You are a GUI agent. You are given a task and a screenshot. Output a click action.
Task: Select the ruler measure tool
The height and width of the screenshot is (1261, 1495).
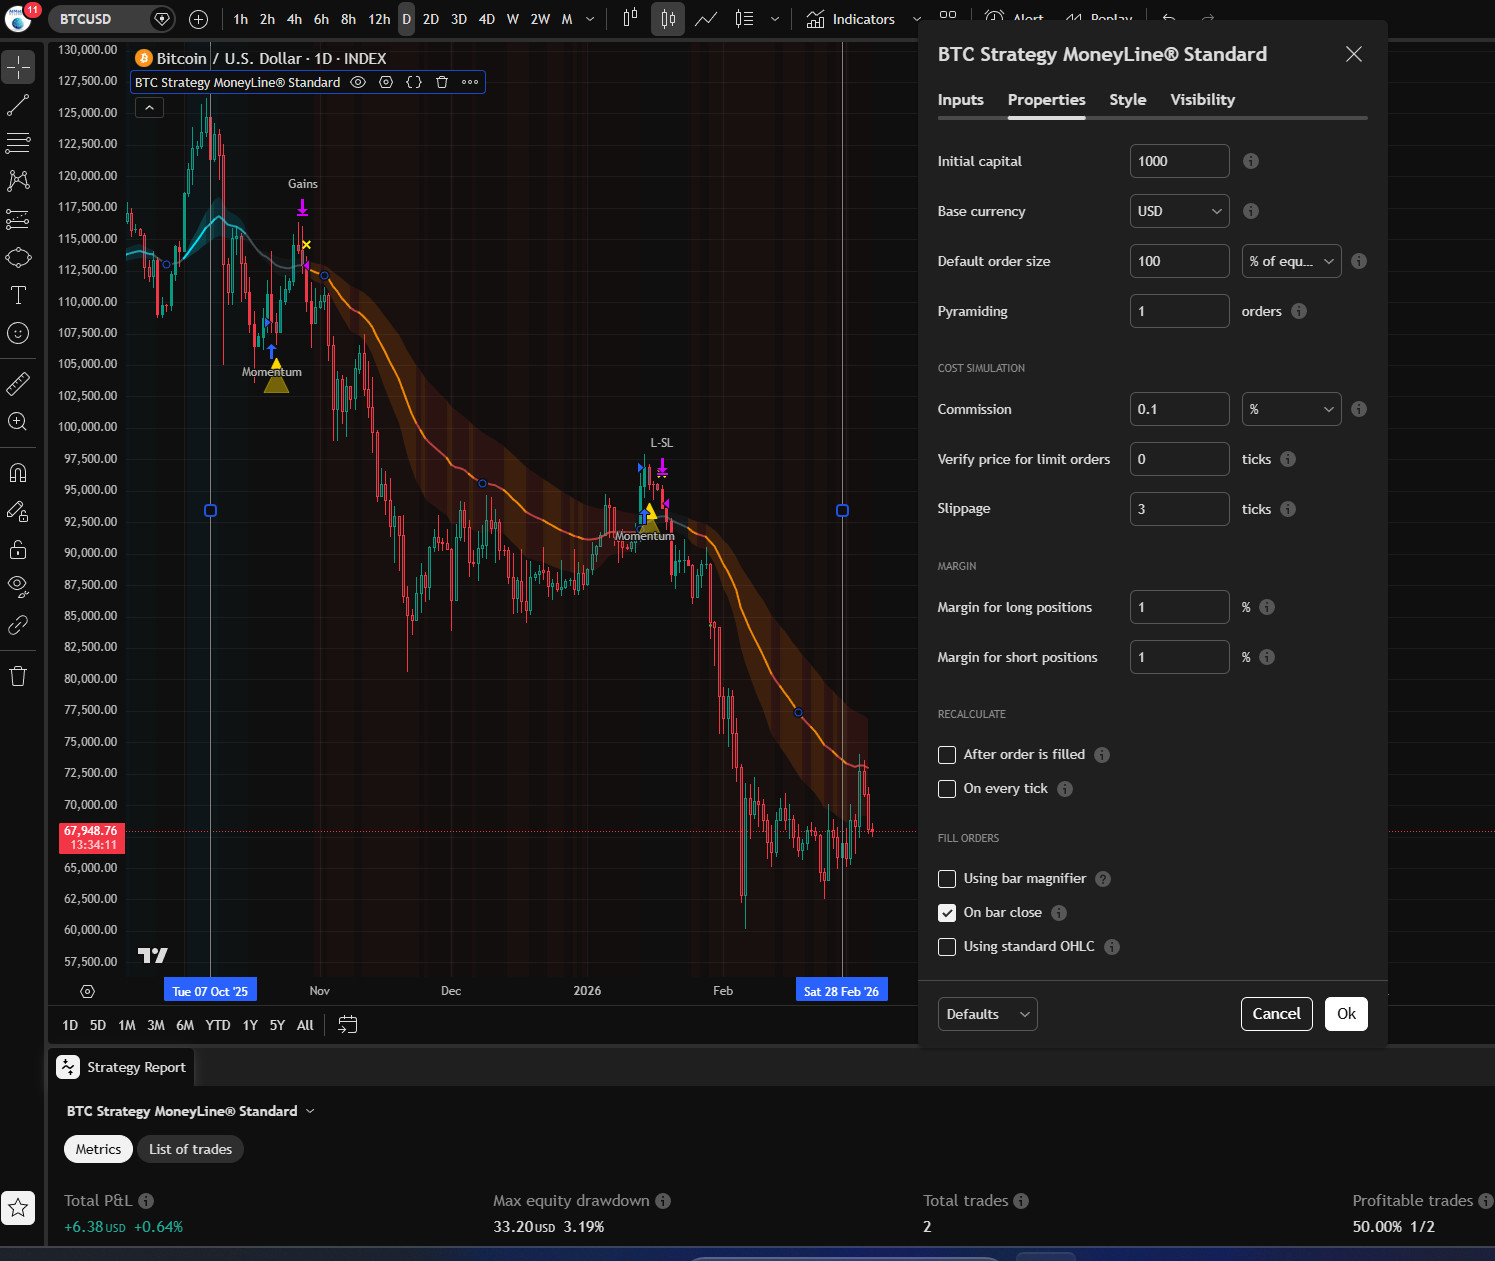tap(18, 383)
